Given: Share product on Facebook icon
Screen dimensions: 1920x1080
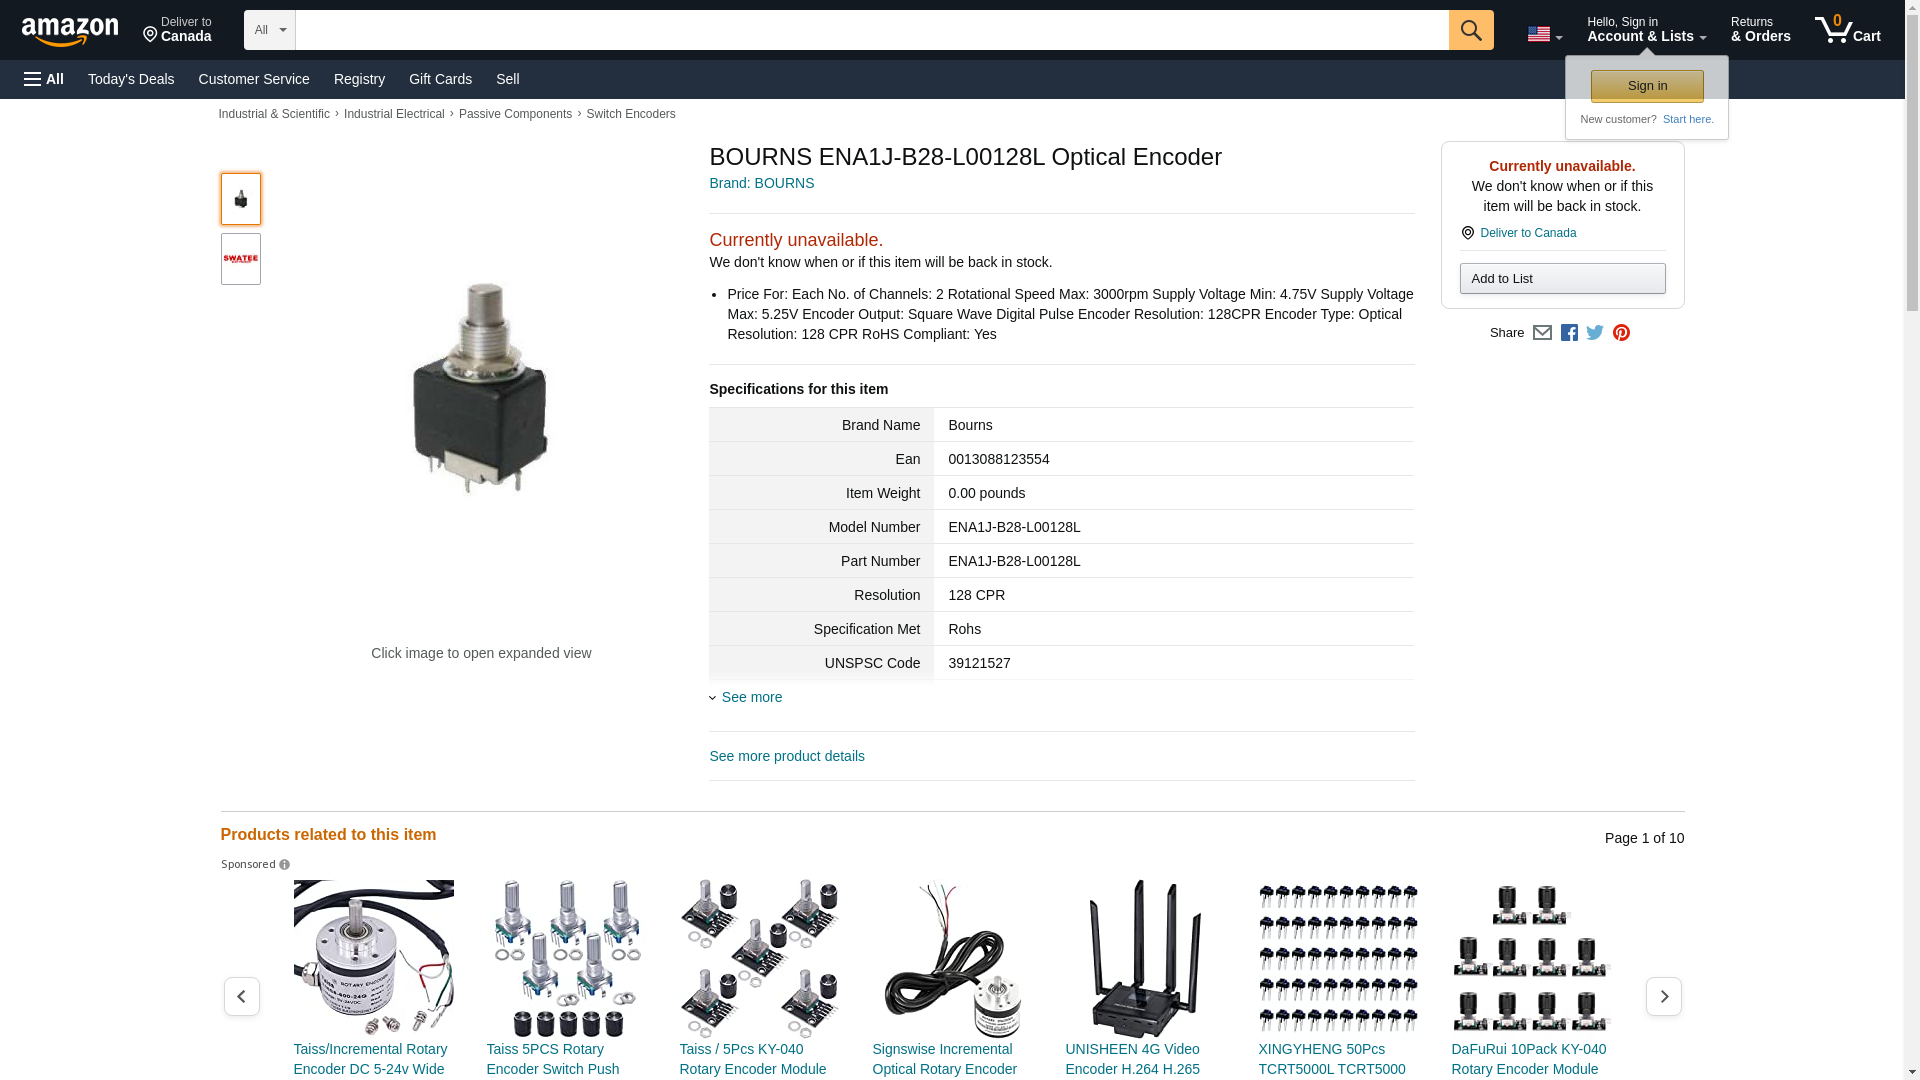Looking at the screenshot, I should point(1569,333).
